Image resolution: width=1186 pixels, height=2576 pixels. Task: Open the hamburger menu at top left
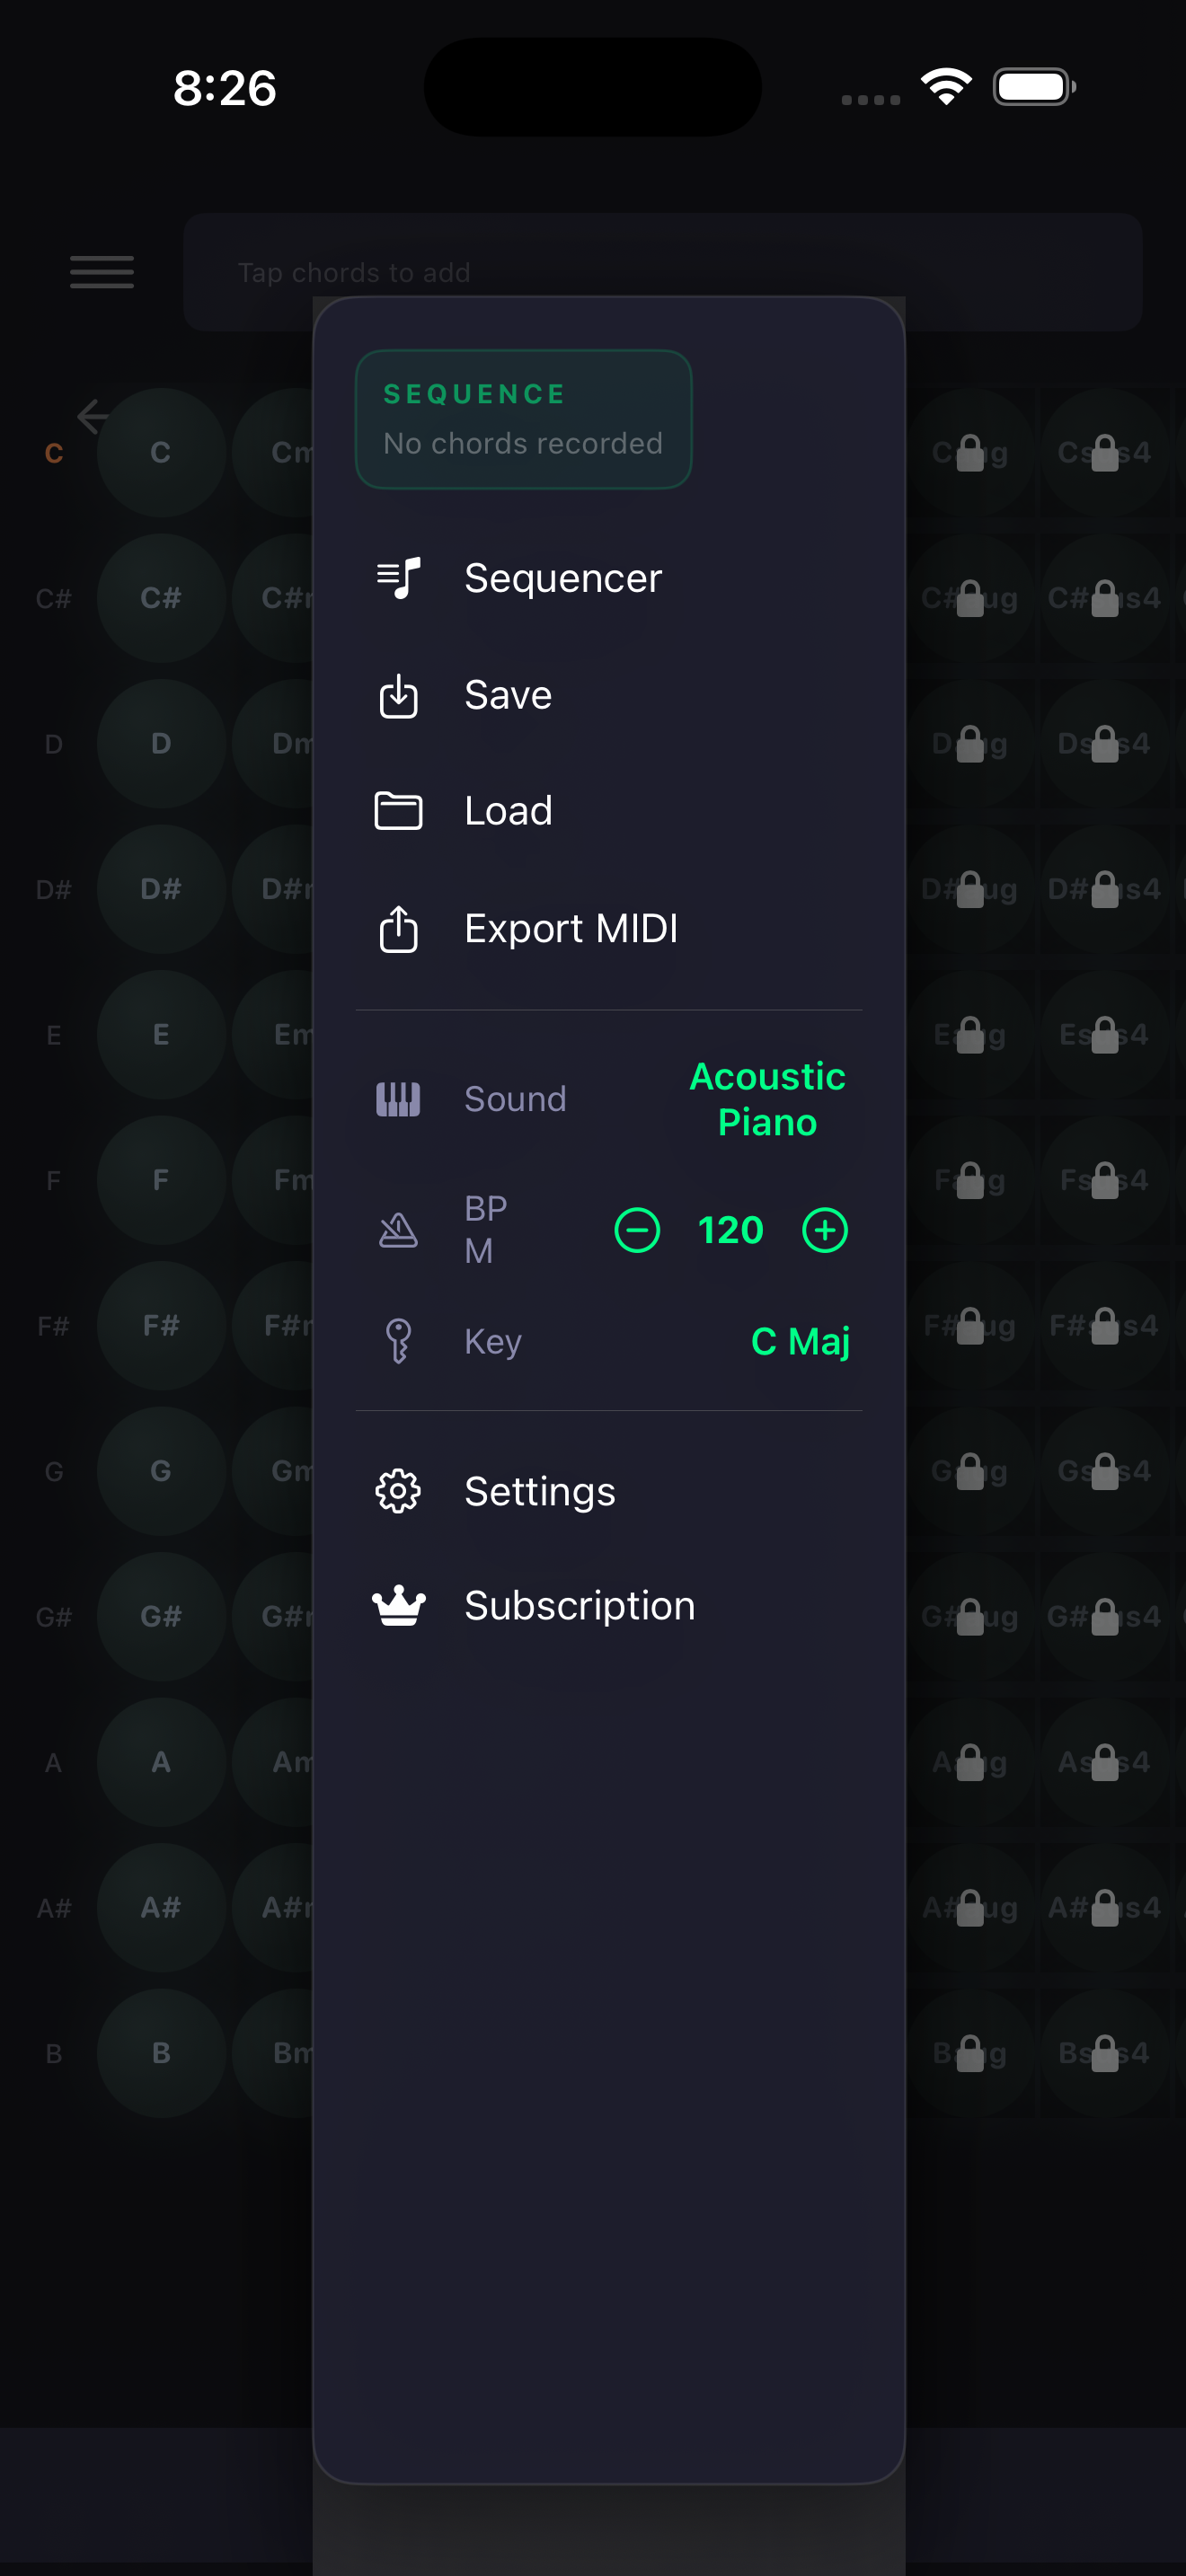pos(101,272)
